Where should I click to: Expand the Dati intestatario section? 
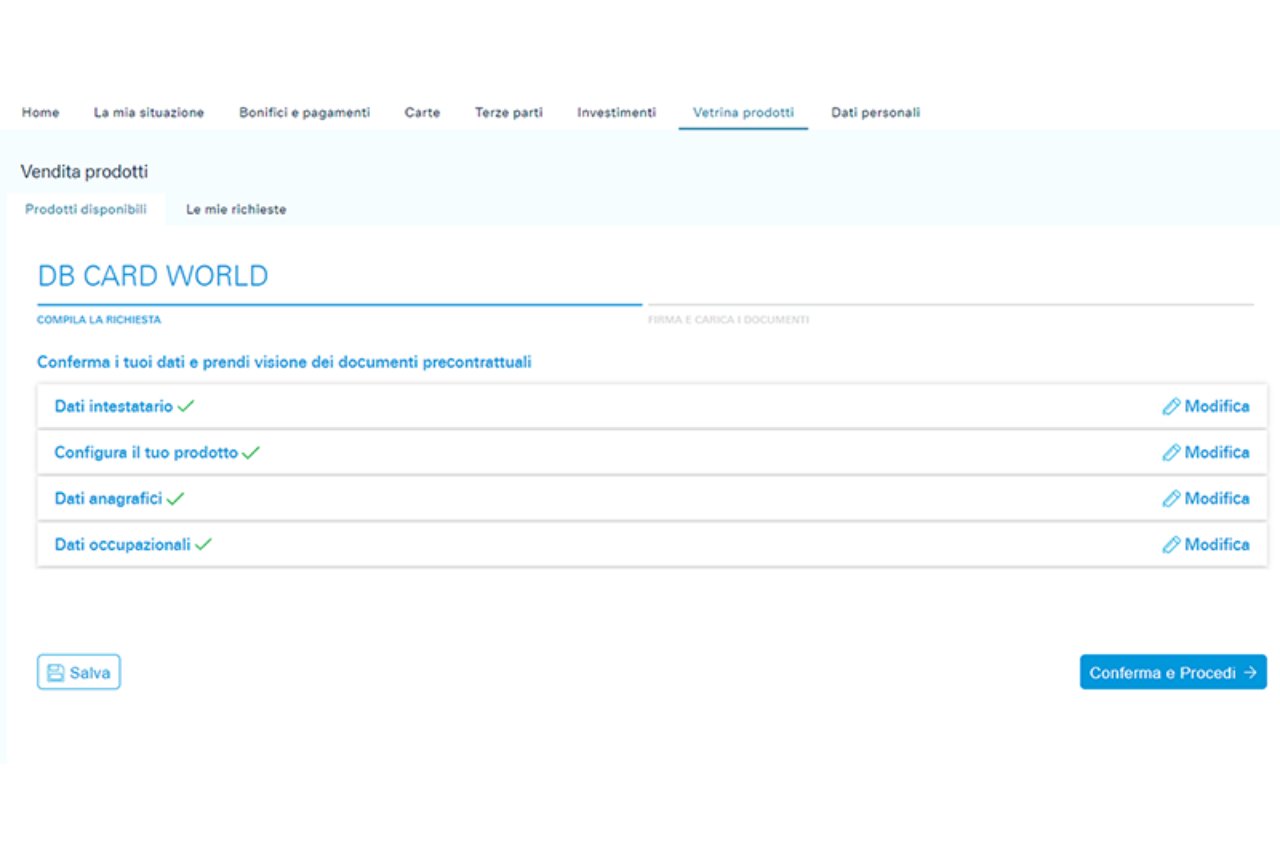pyautogui.click(x=113, y=407)
